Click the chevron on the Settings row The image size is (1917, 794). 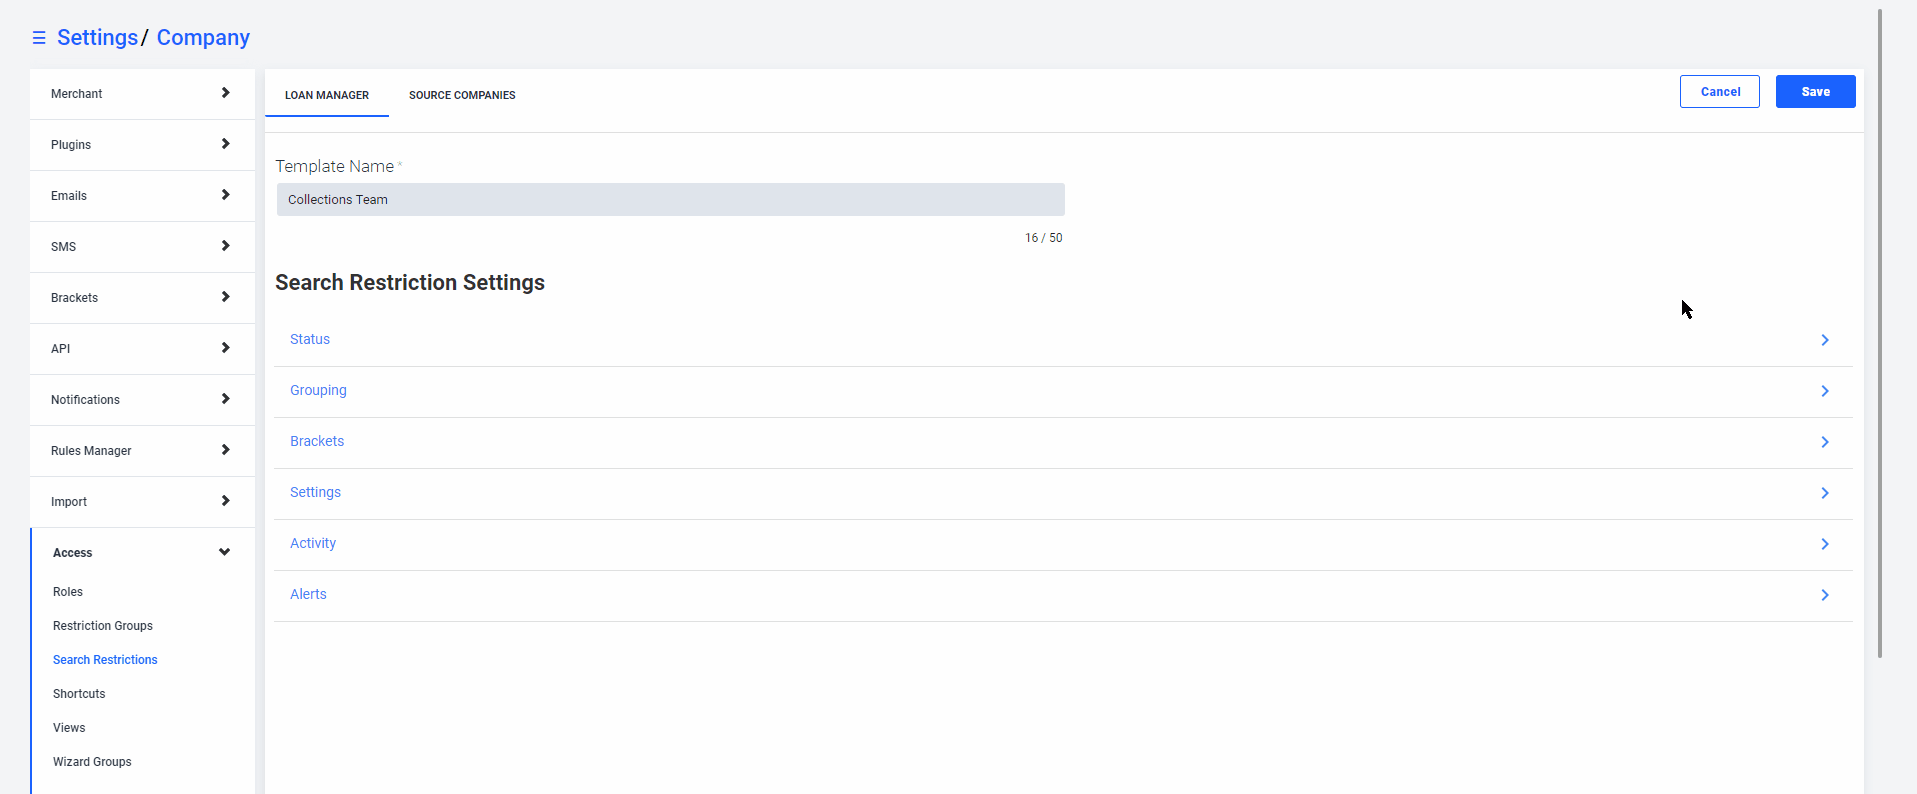pyautogui.click(x=1825, y=493)
